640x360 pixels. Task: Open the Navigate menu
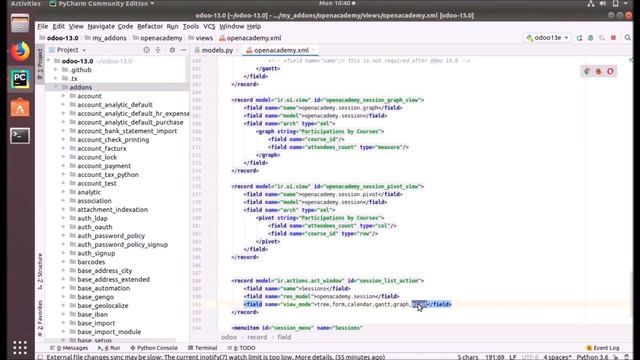point(101,26)
